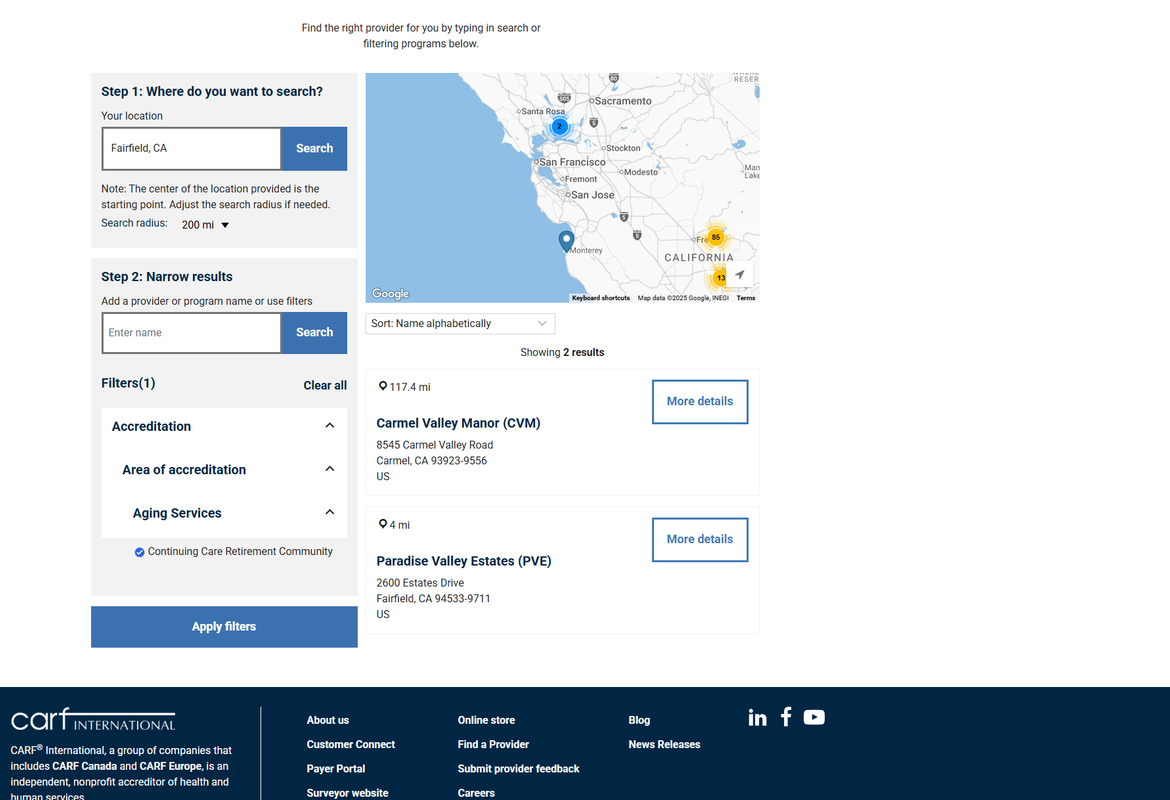Click the 8545 Carmel Valley Road address

[434, 446]
